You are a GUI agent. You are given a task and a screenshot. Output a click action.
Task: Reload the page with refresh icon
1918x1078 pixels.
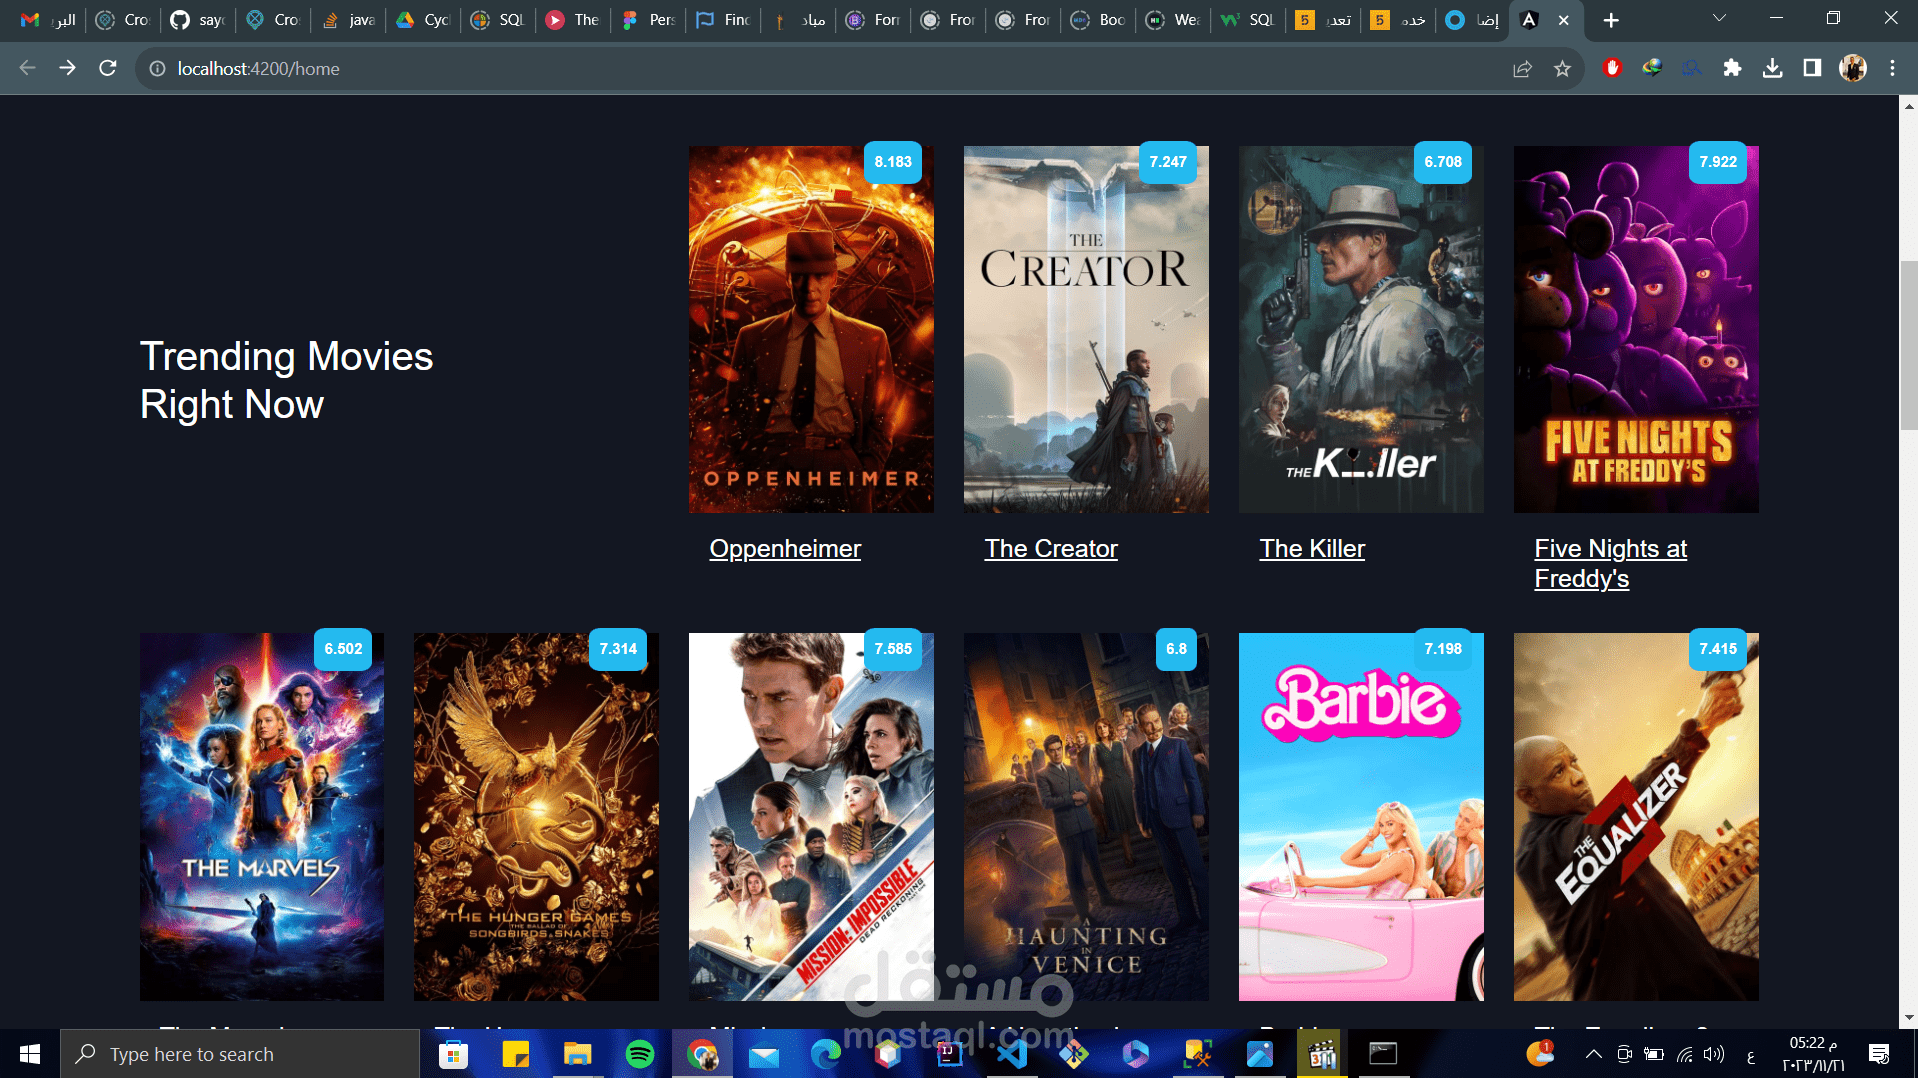(x=108, y=68)
